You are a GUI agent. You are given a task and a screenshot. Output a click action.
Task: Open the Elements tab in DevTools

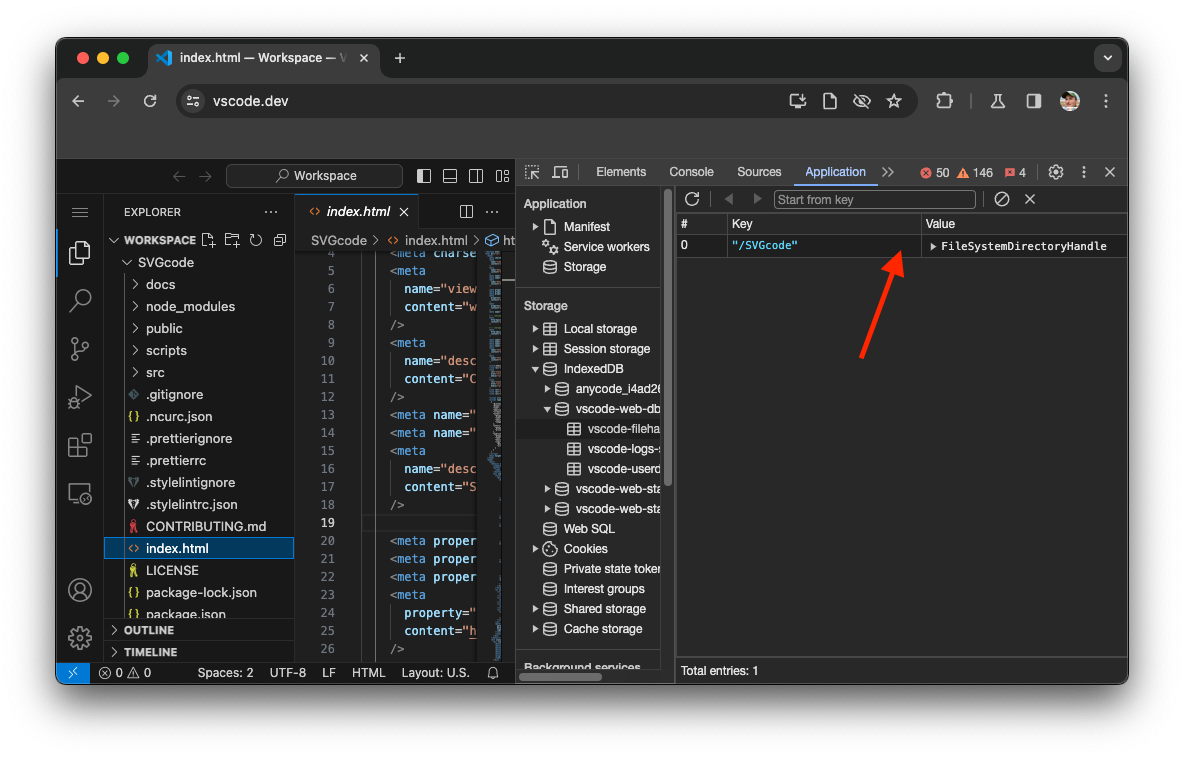click(620, 171)
